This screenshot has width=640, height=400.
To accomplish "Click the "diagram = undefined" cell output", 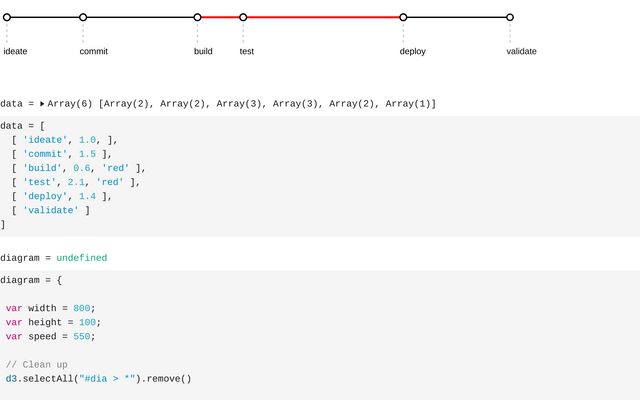I will click(54, 258).
